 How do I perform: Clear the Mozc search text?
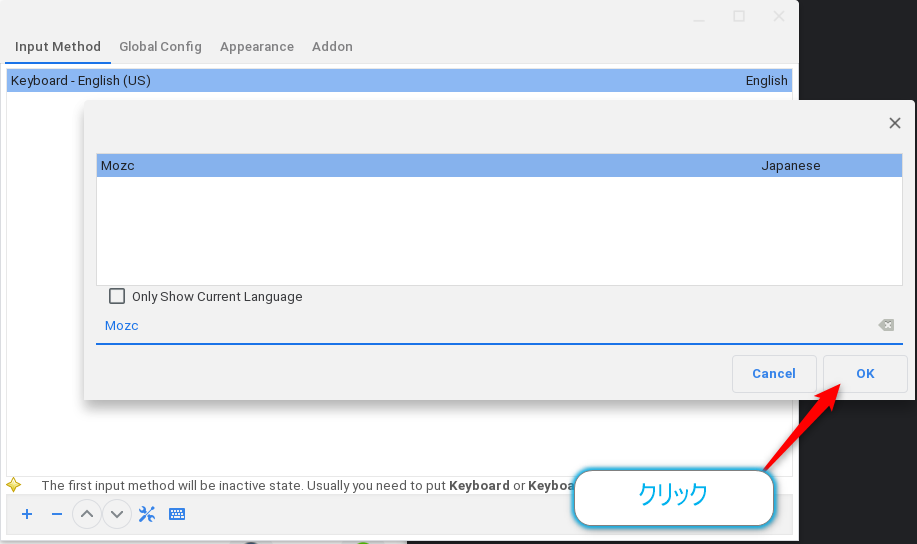(x=886, y=325)
